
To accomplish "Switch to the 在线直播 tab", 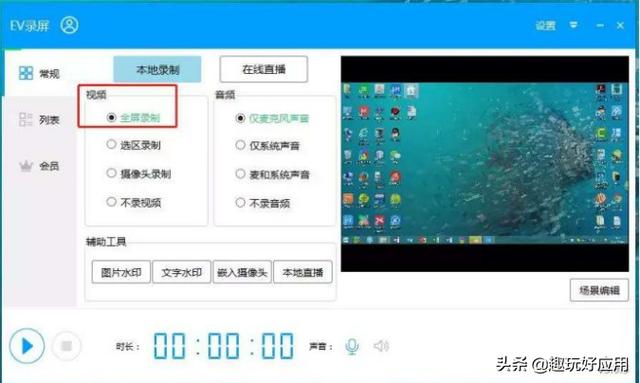I will (264, 69).
